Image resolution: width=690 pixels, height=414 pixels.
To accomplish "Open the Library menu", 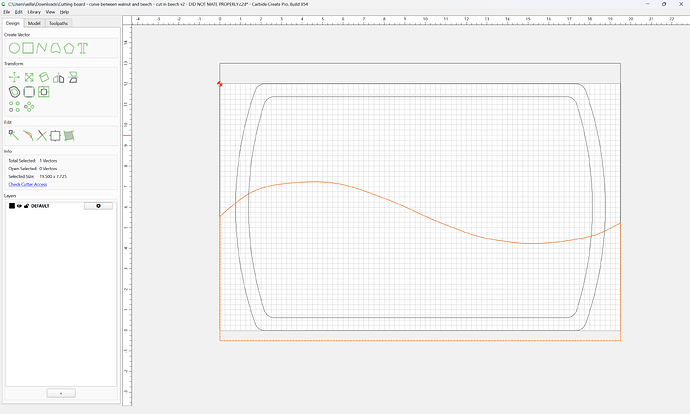I will coord(34,12).
